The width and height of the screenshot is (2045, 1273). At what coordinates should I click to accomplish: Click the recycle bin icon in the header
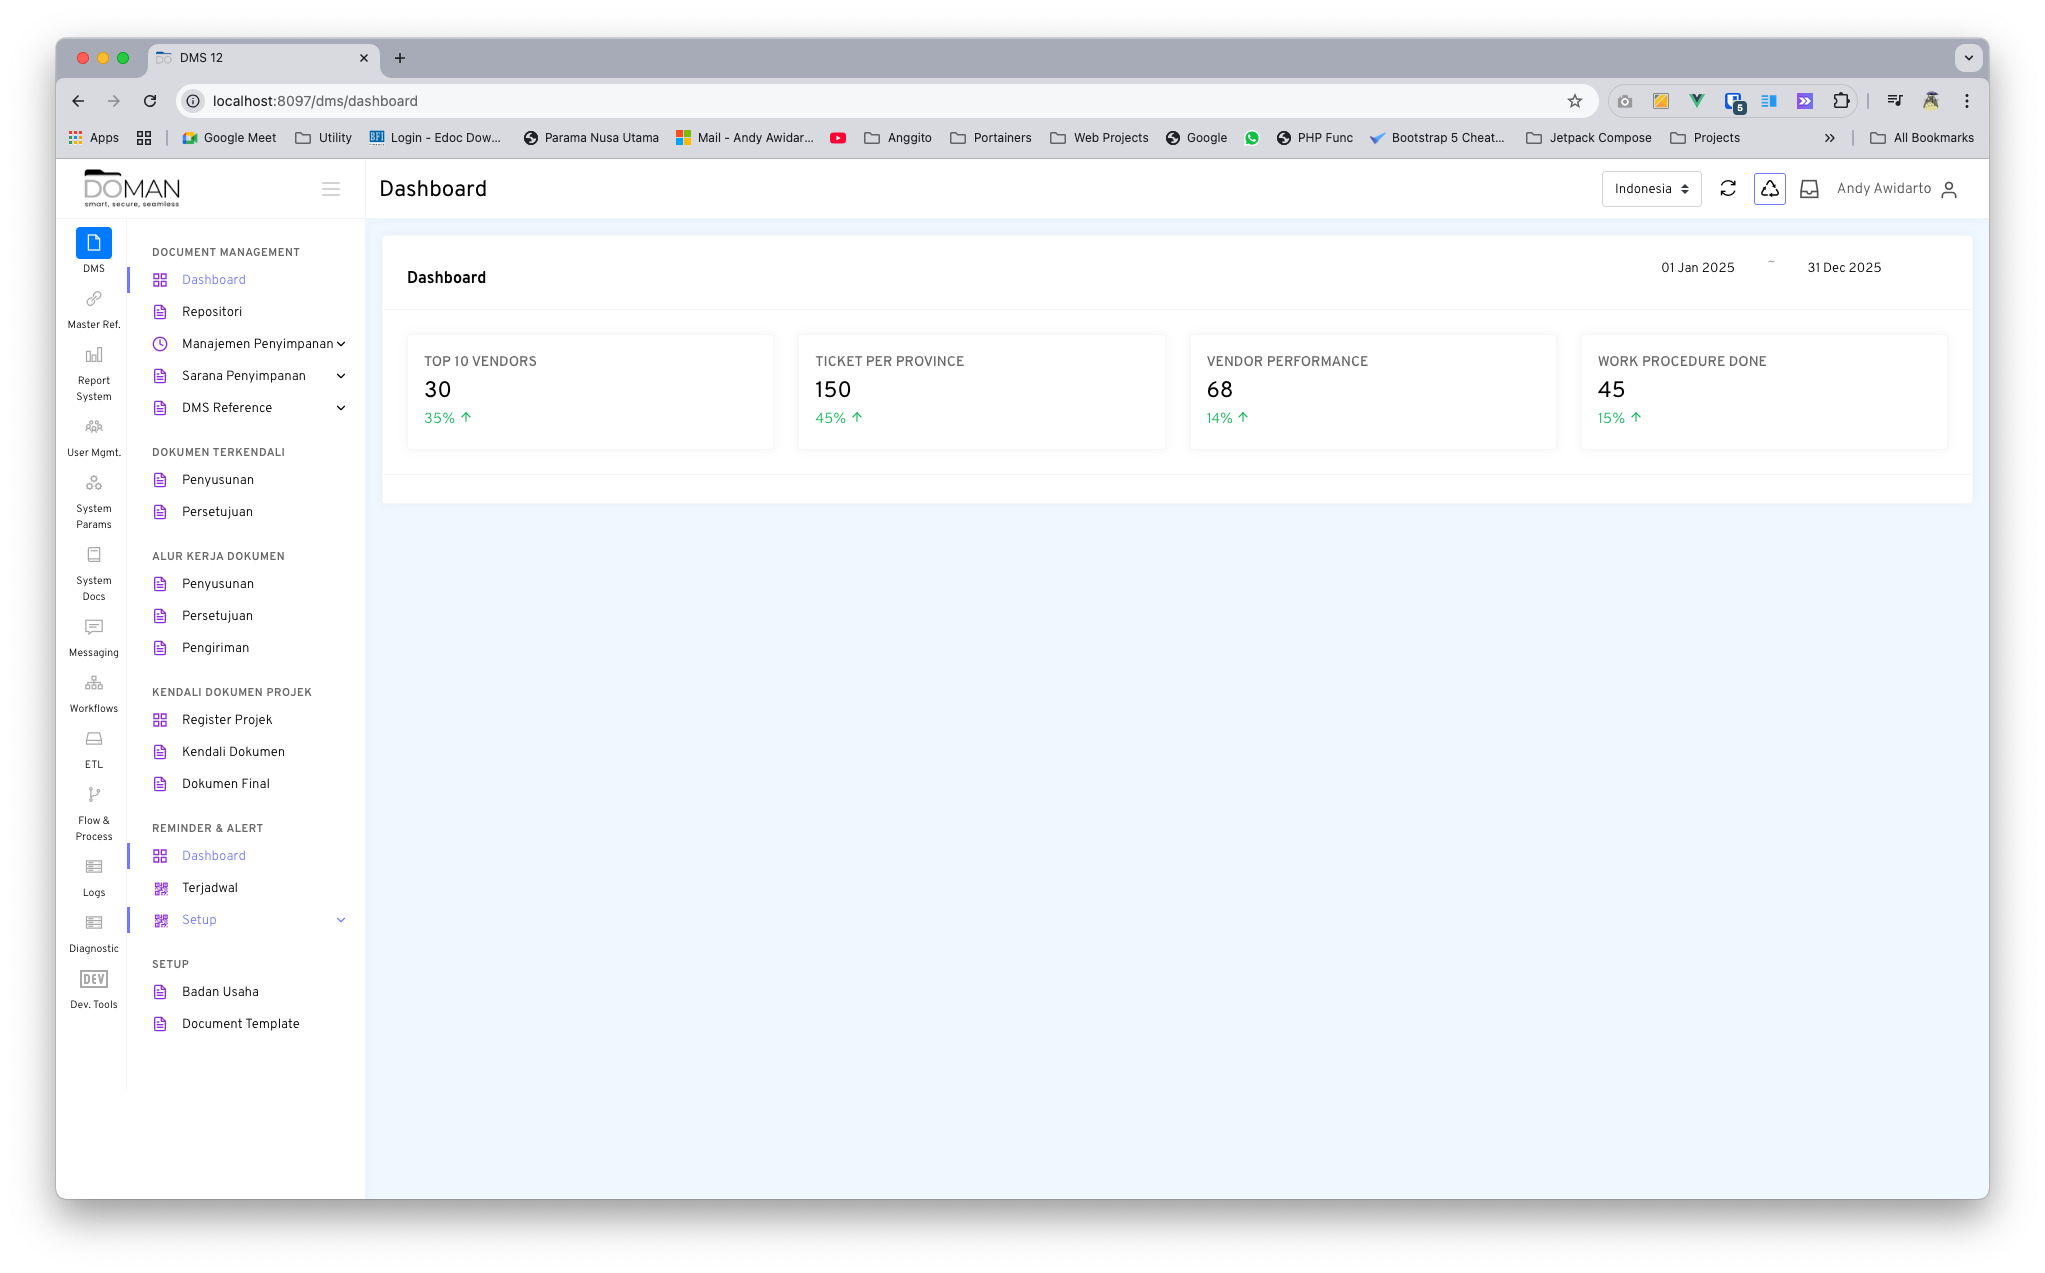(1769, 188)
